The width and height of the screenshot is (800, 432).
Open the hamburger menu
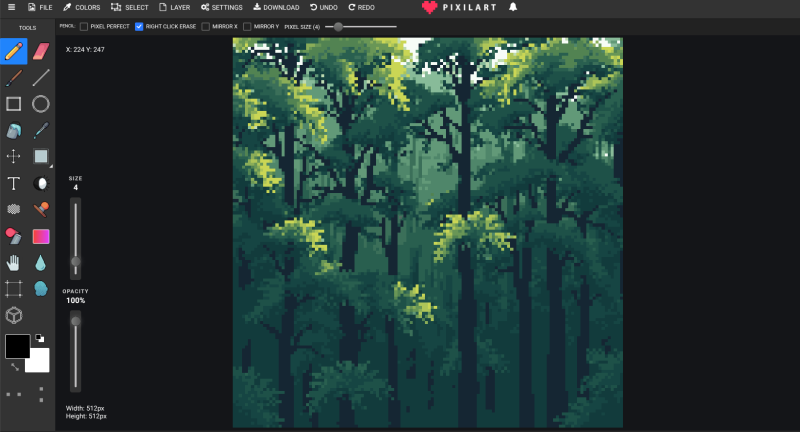9,7
